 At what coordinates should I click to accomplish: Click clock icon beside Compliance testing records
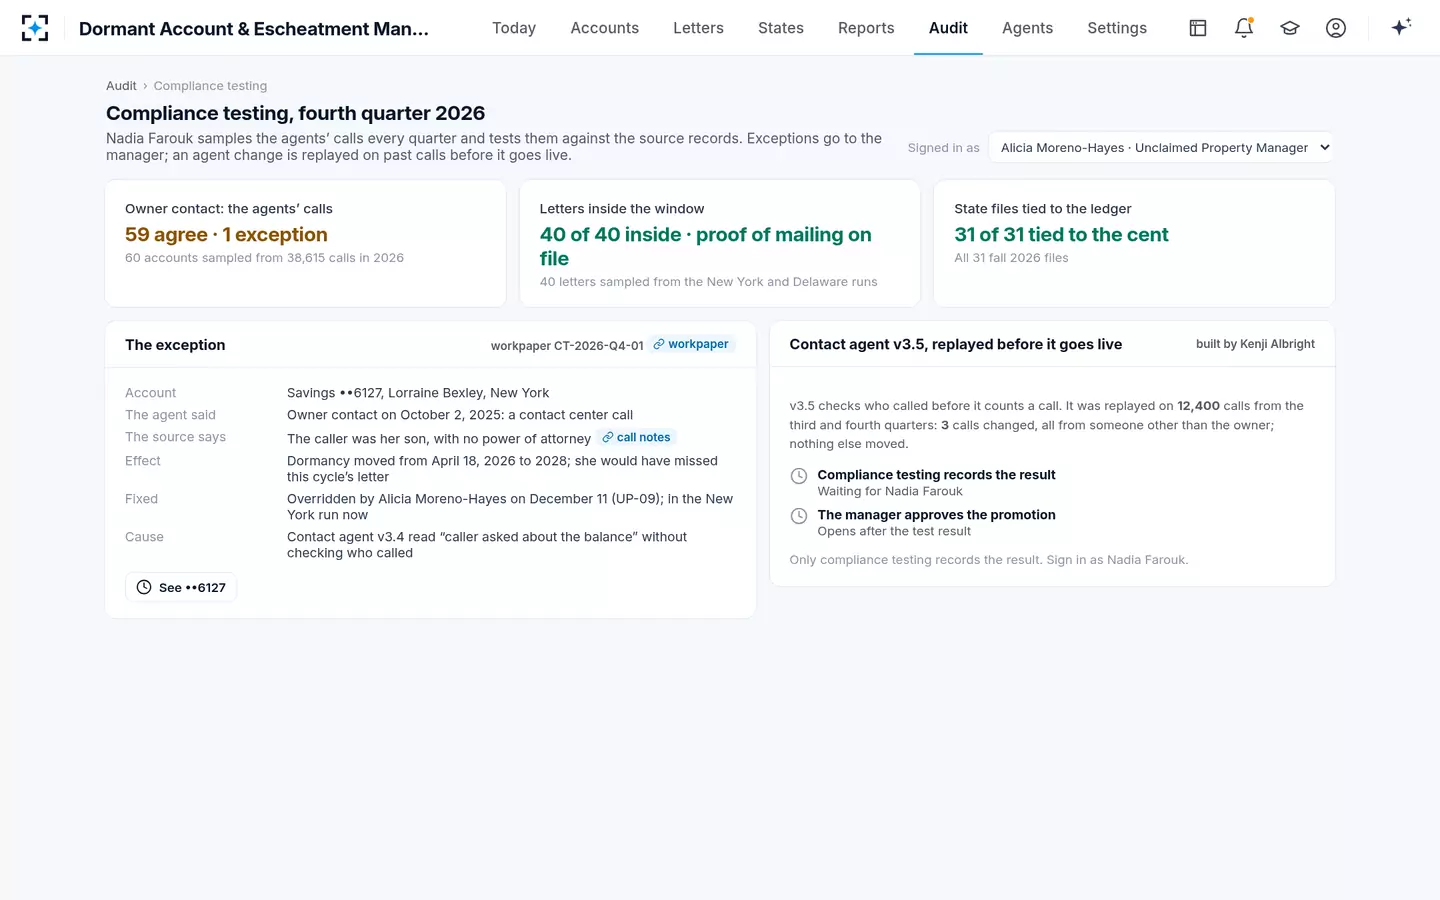799,476
